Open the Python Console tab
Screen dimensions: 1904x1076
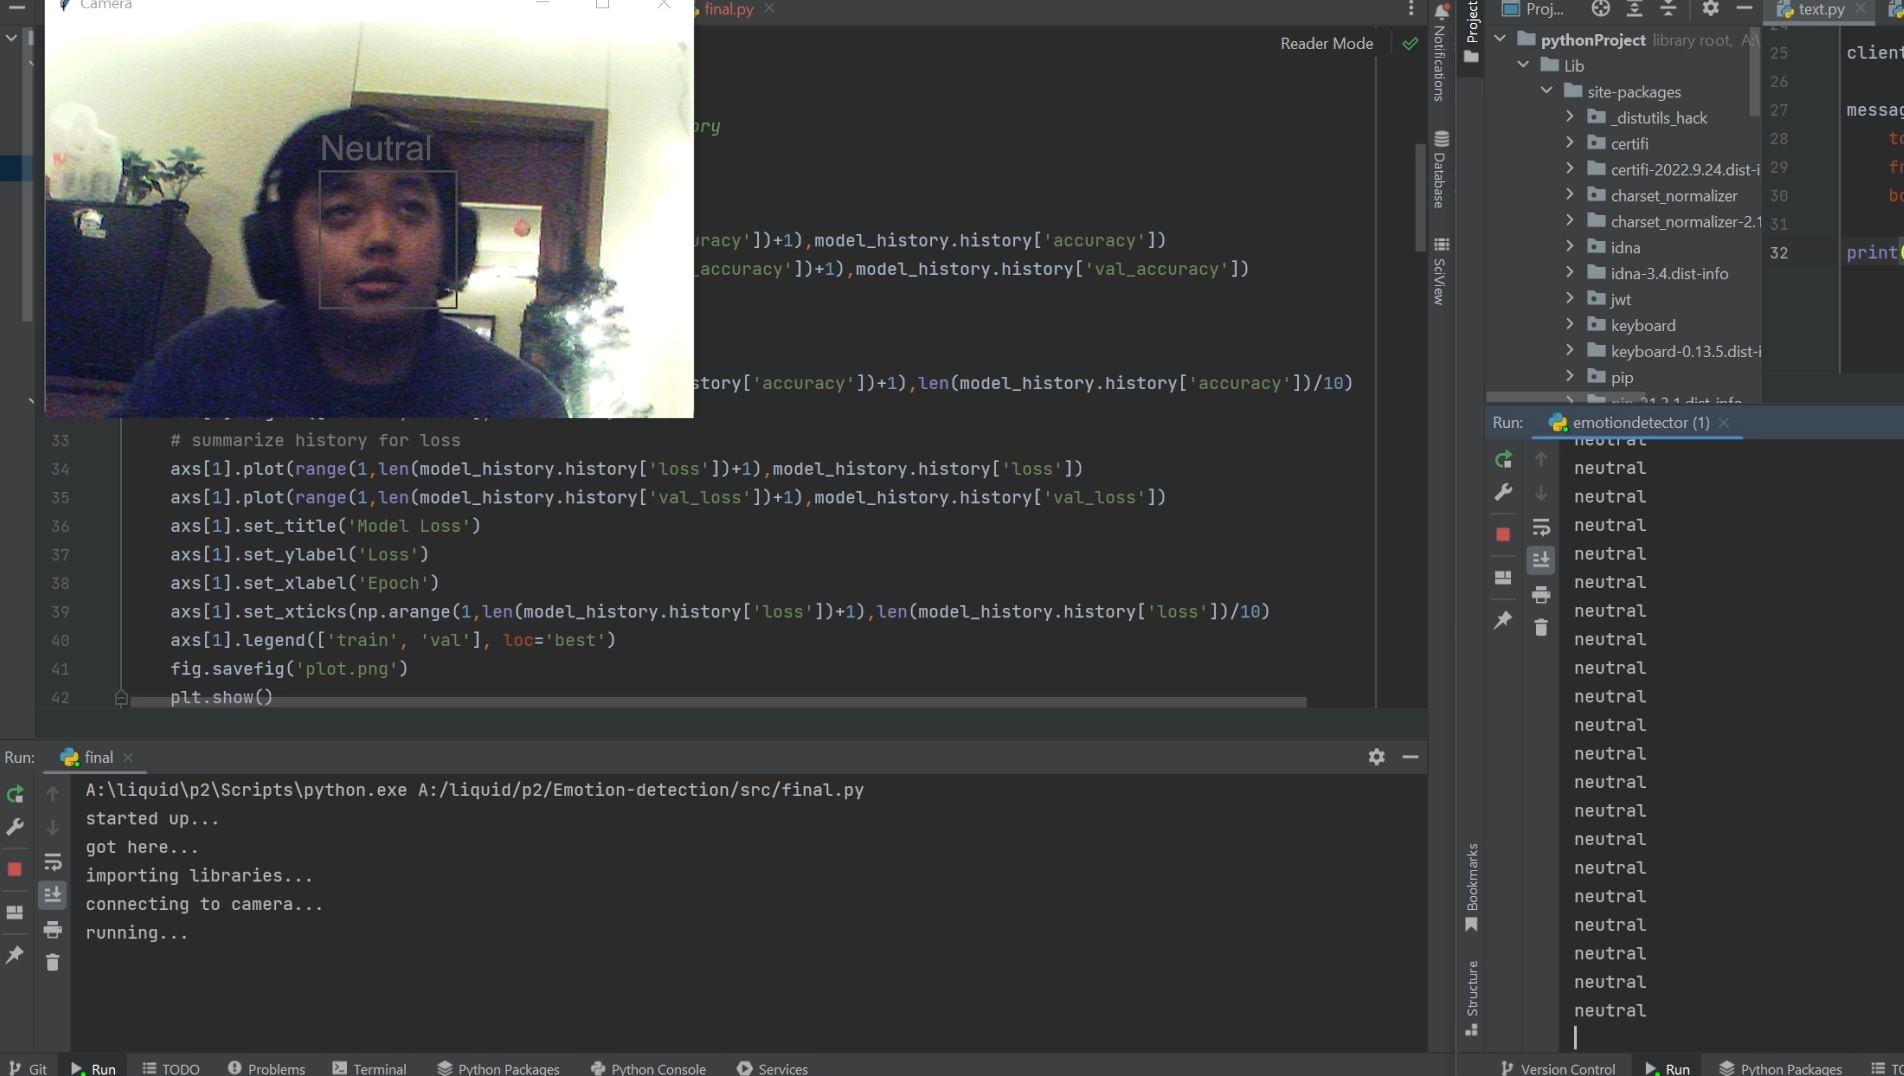click(648, 1068)
